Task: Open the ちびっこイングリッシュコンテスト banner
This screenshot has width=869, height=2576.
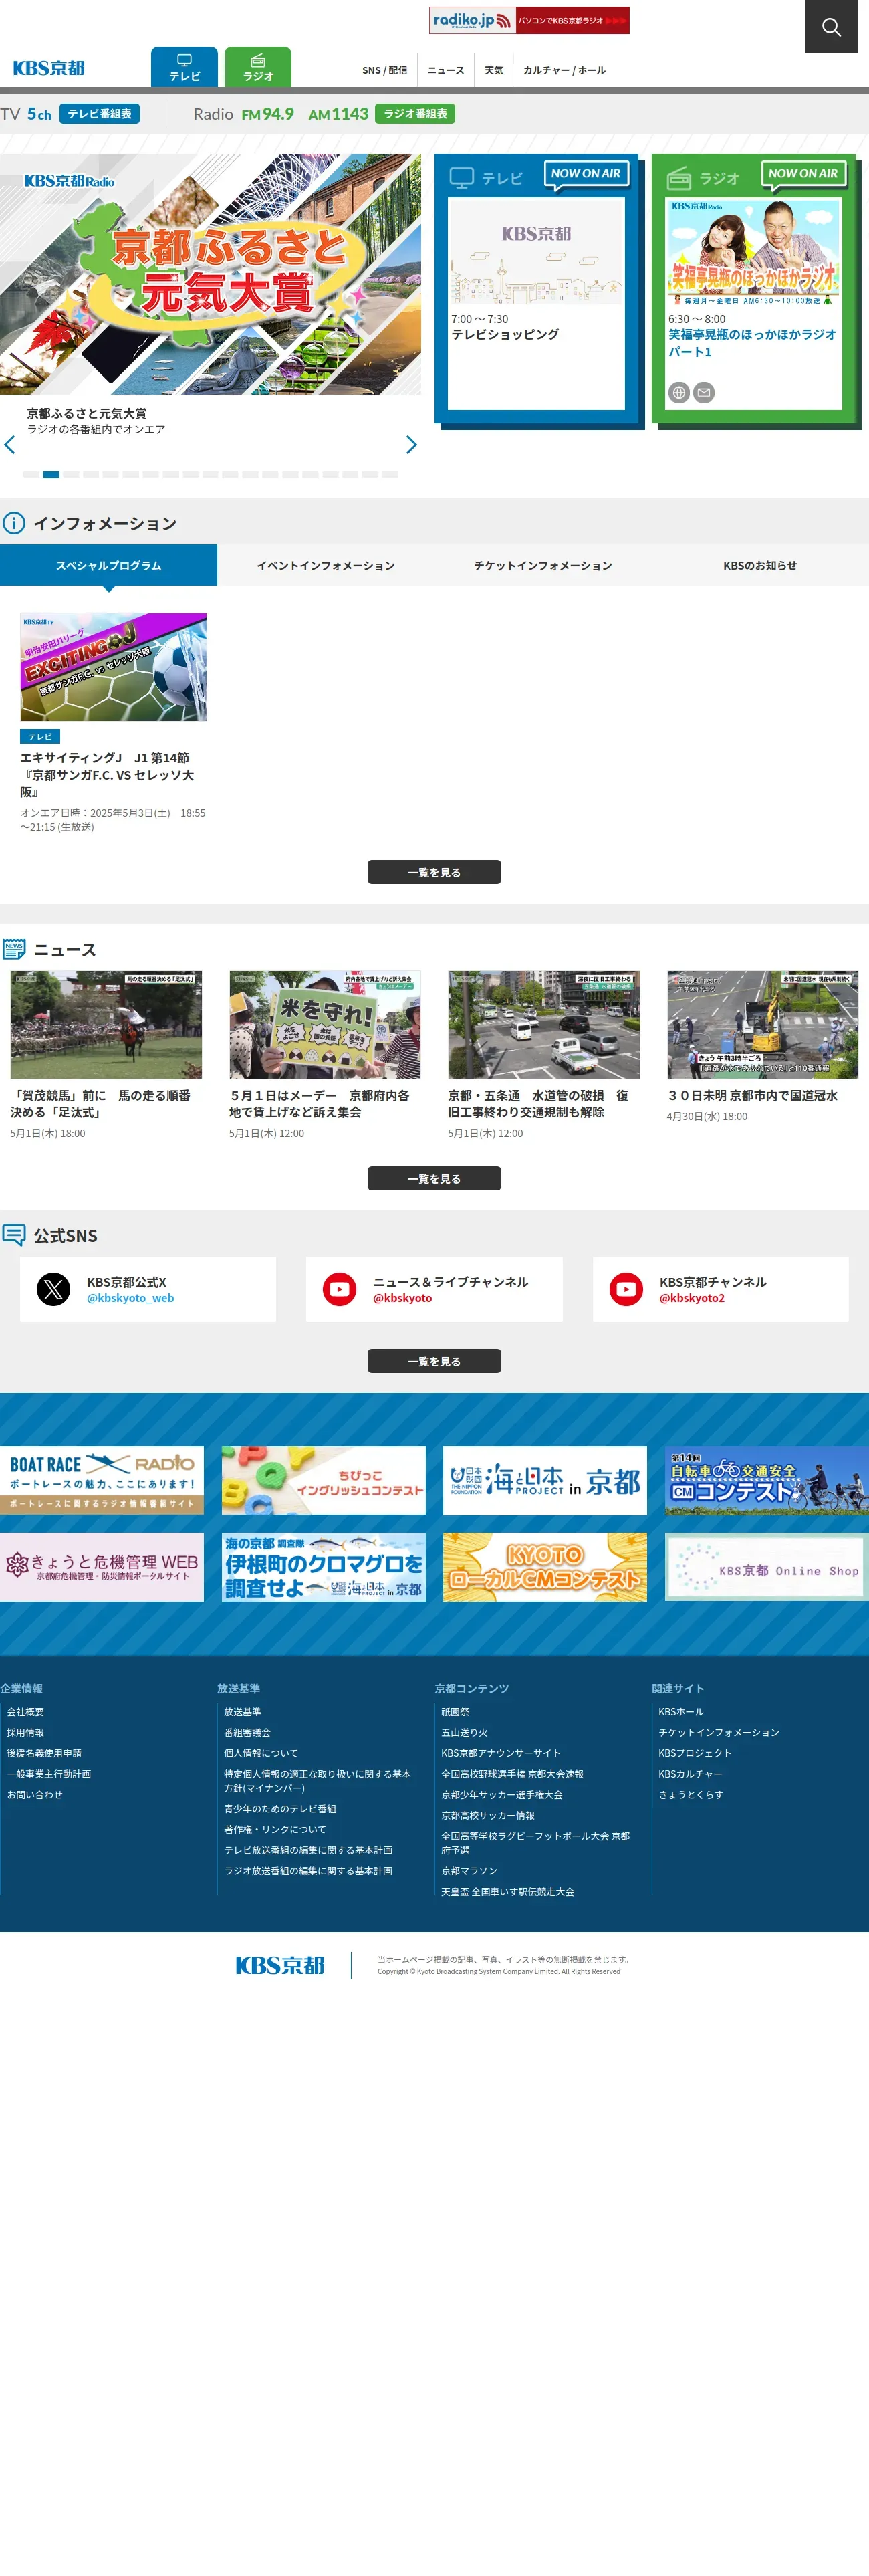Action: [x=324, y=1481]
